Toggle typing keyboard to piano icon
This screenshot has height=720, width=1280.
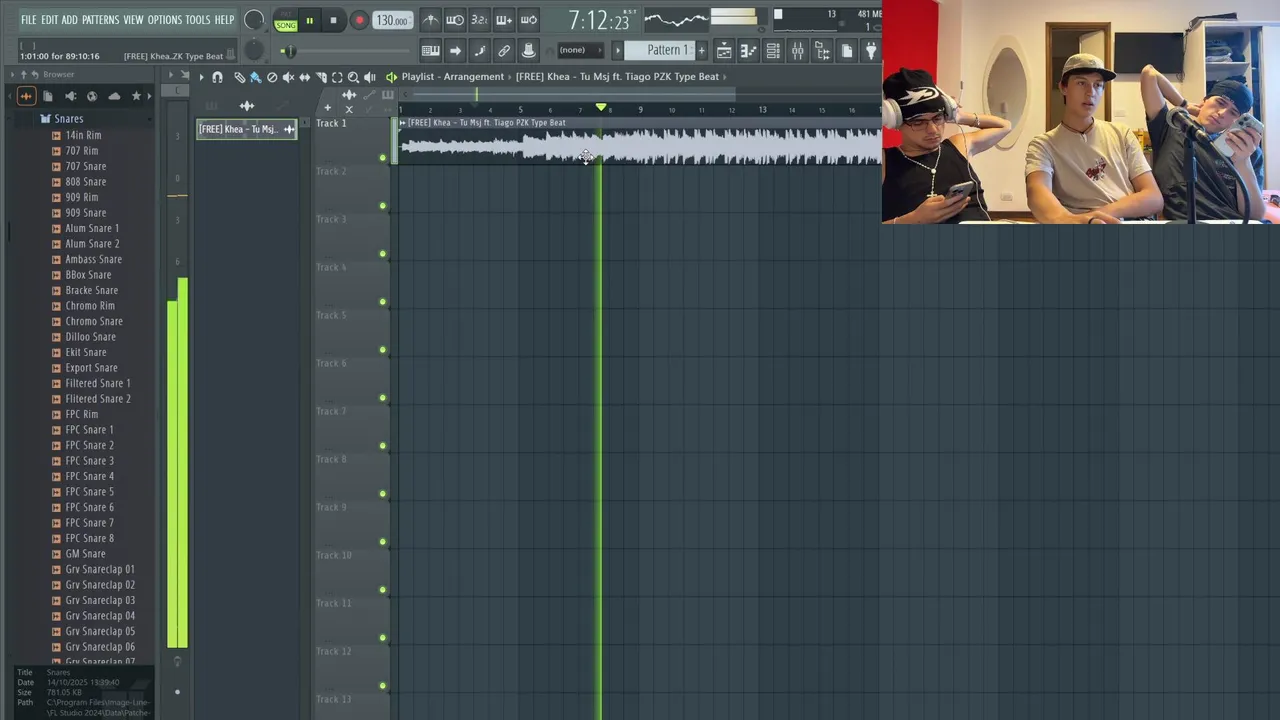(430, 50)
